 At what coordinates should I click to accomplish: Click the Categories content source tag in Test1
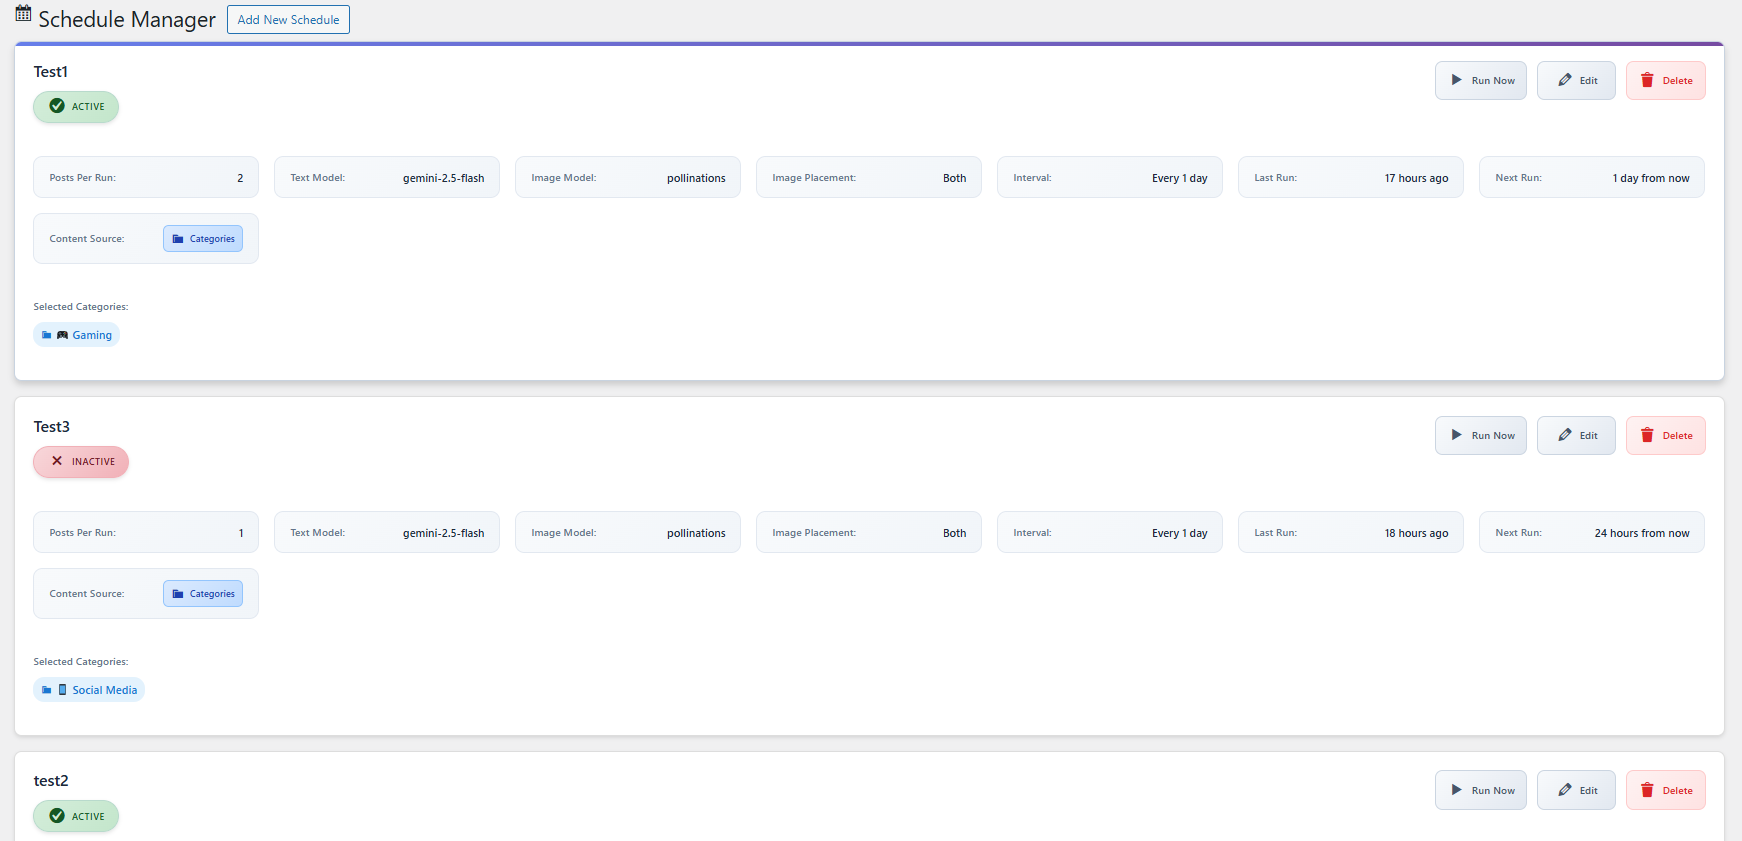(203, 239)
